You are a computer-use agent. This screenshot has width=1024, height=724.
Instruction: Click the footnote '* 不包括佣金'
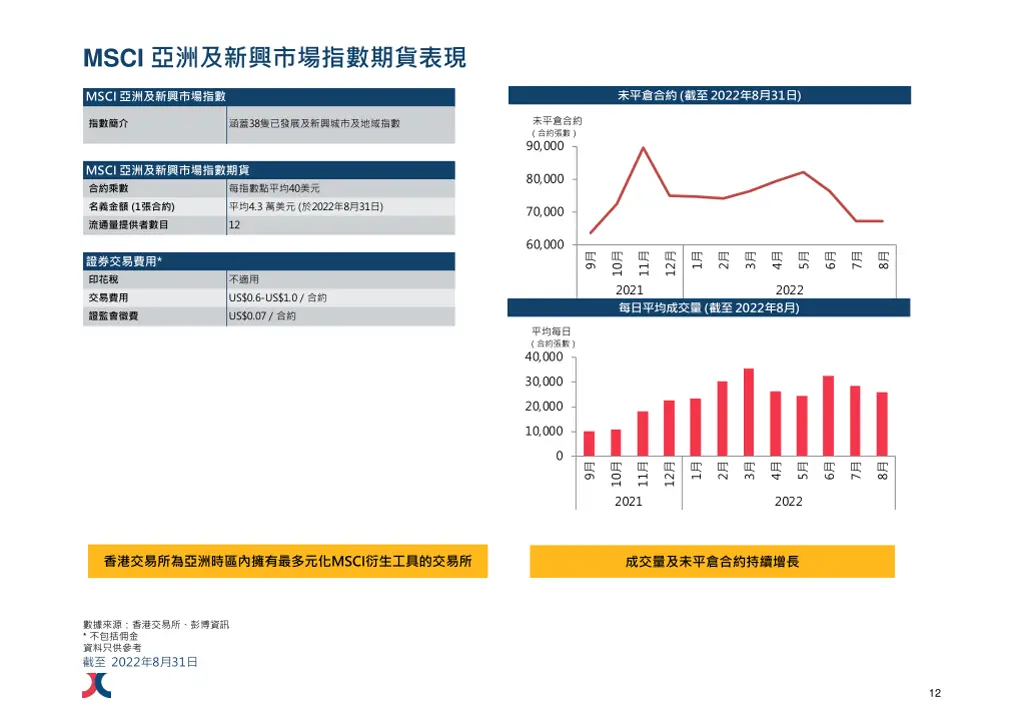click(x=110, y=636)
